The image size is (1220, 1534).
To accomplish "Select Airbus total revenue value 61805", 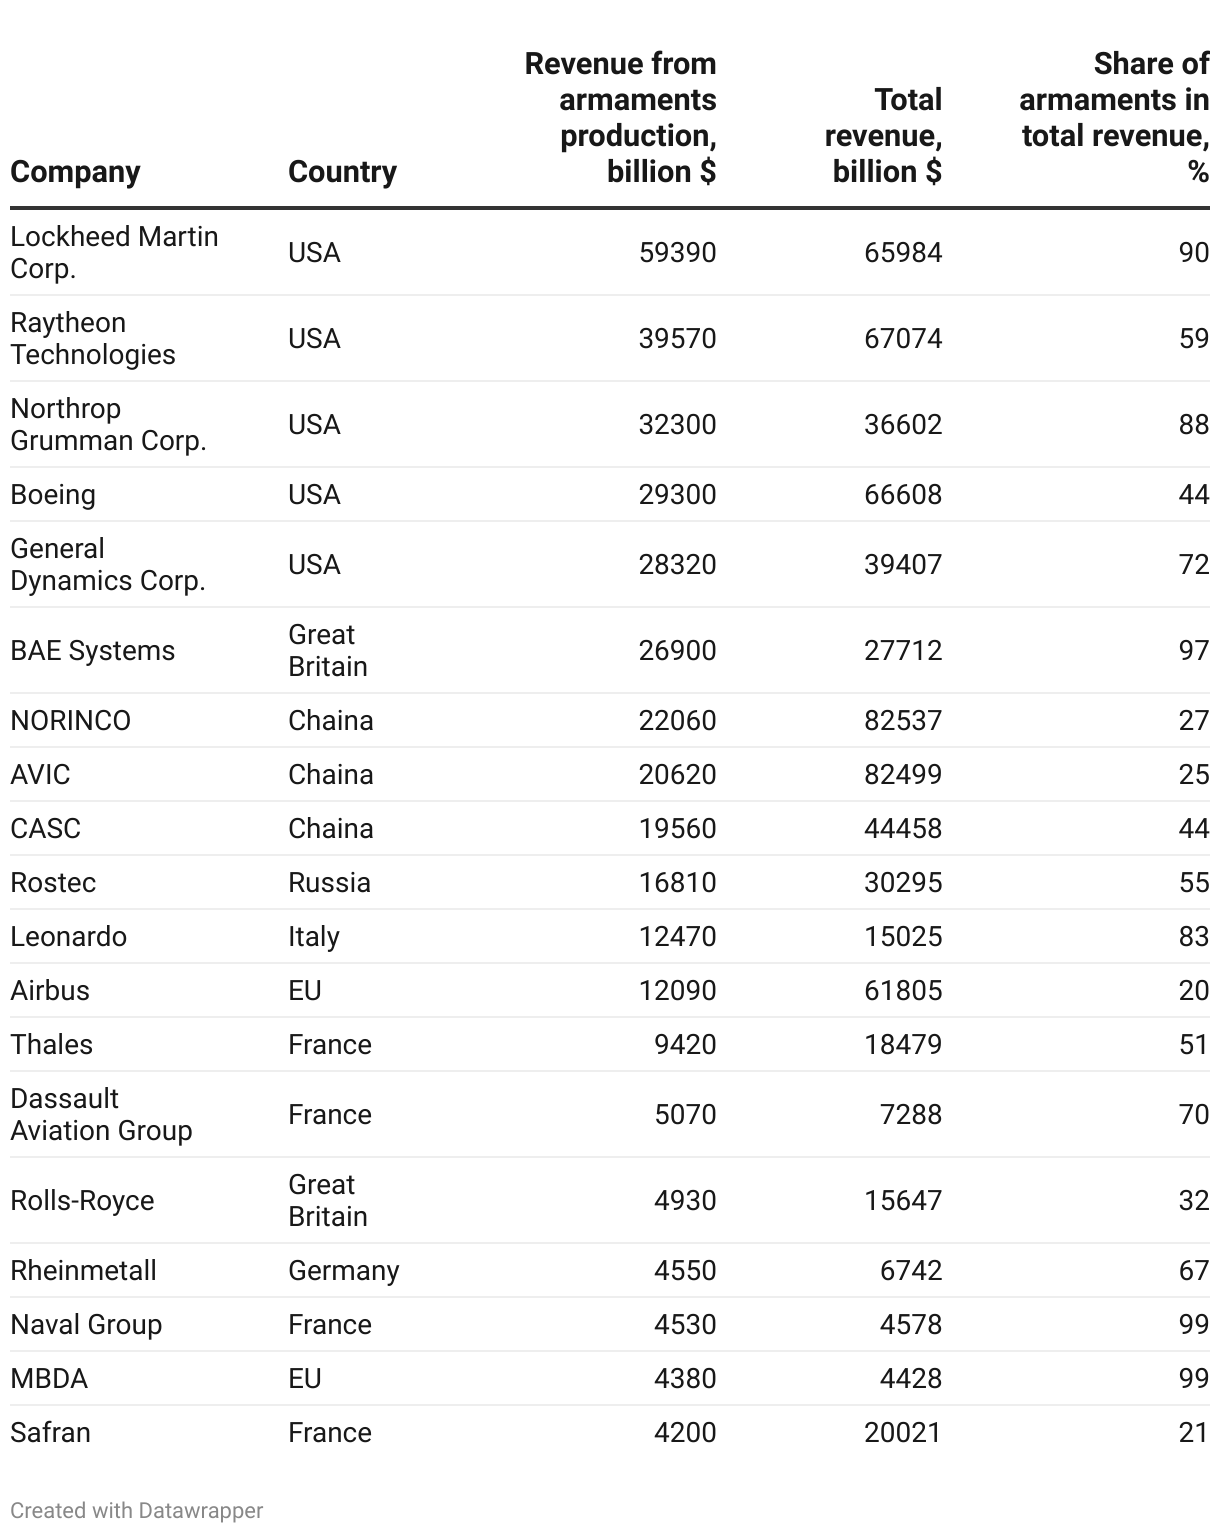I will (x=903, y=991).
